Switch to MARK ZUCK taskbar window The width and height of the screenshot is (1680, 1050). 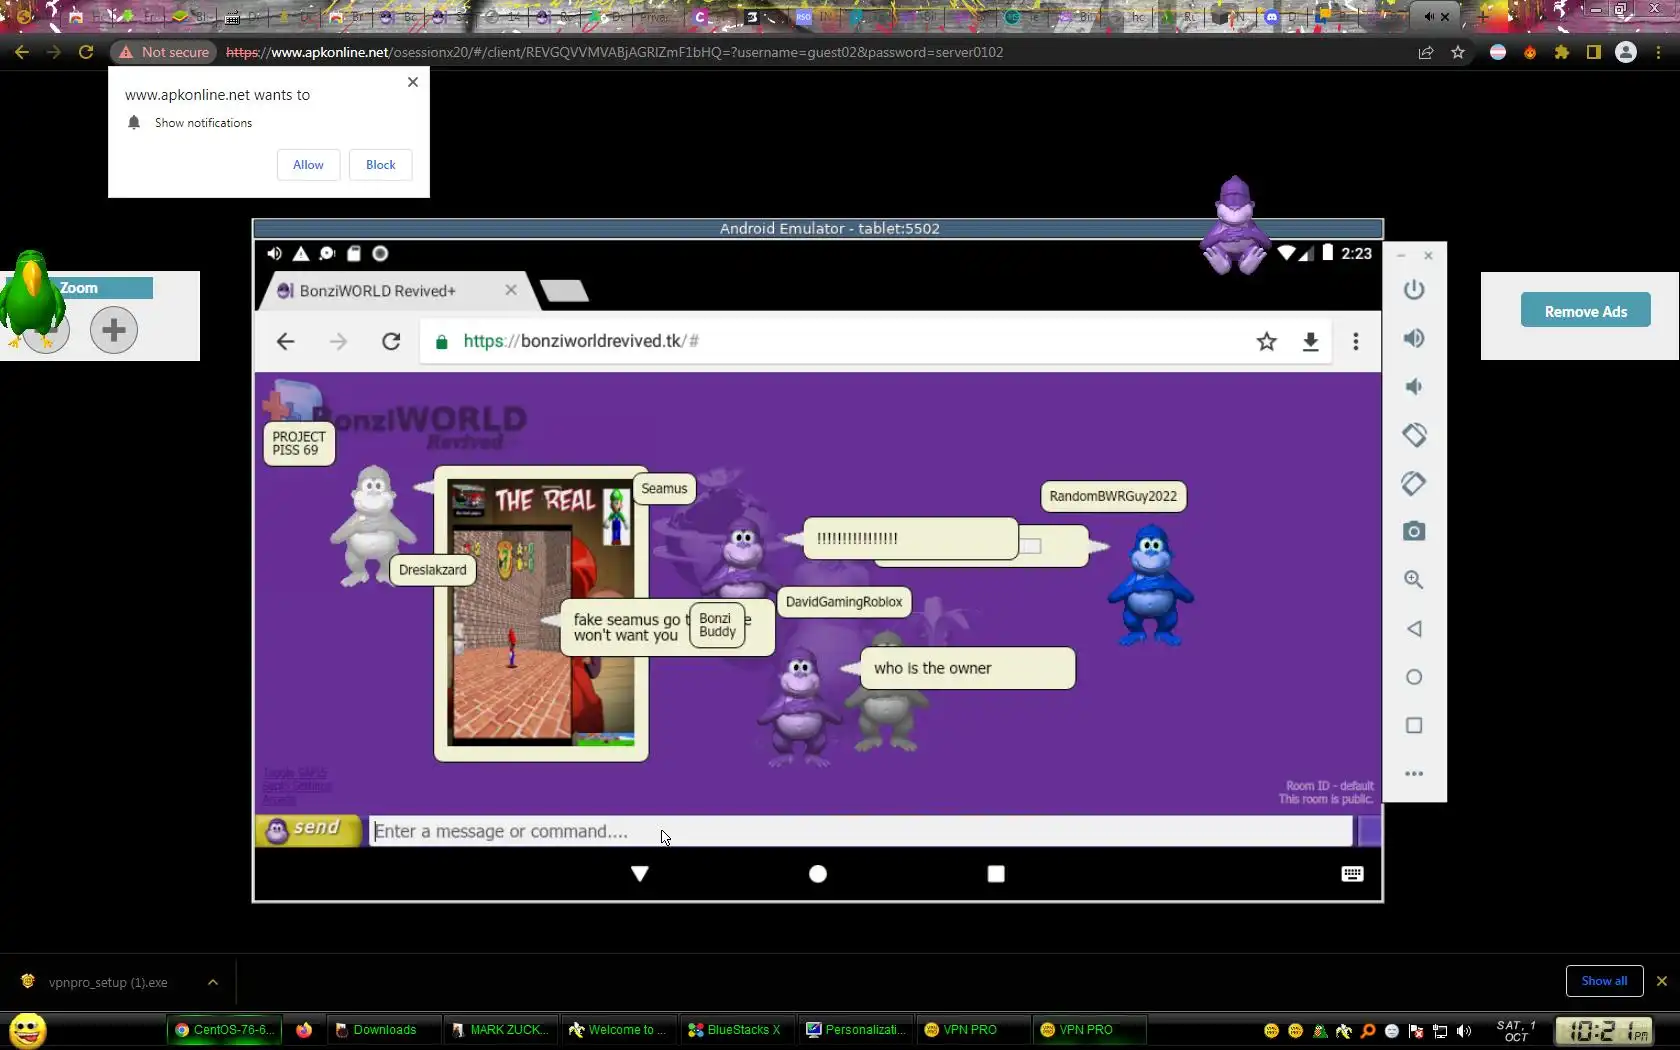pos(501,1030)
